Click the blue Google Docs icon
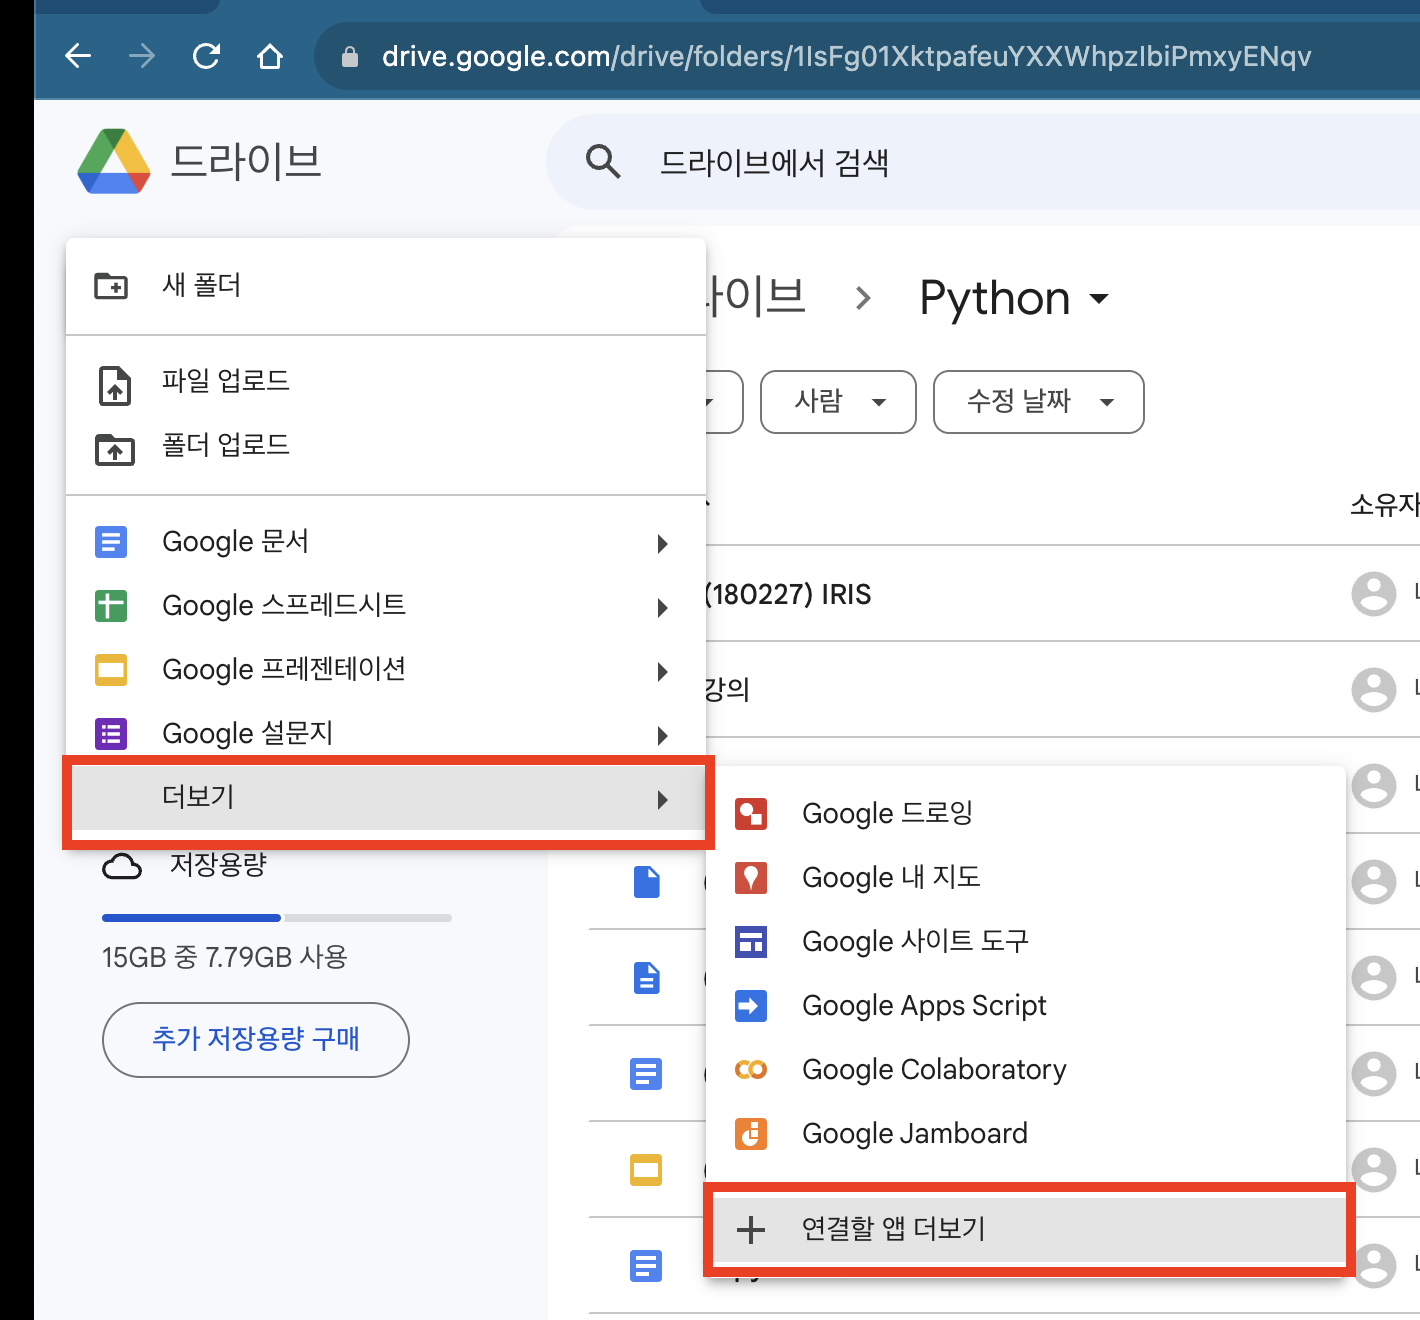Image resolution: width=1420 pixels, height=1320 pixels. click(111, 542)
